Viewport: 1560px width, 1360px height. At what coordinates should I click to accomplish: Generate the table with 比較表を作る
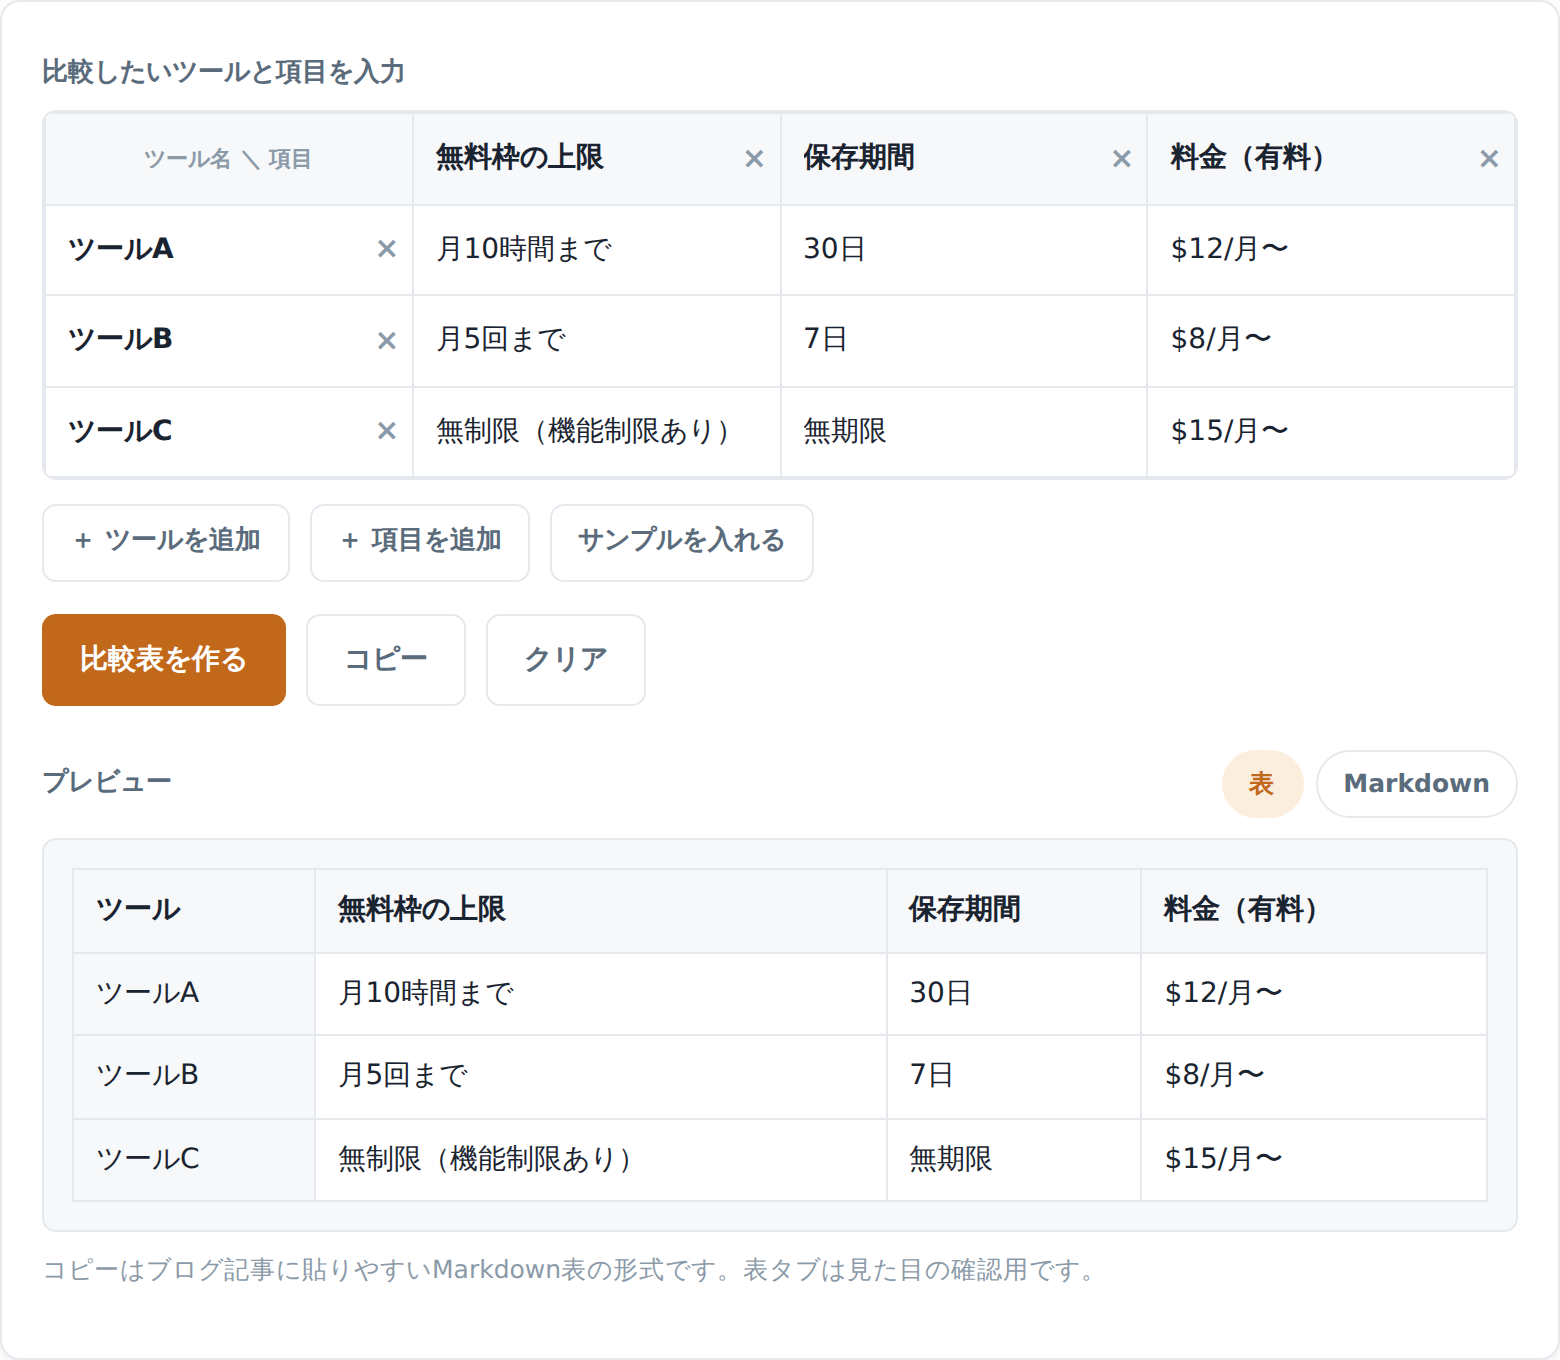pyautogui.click(x=164, y=660)
